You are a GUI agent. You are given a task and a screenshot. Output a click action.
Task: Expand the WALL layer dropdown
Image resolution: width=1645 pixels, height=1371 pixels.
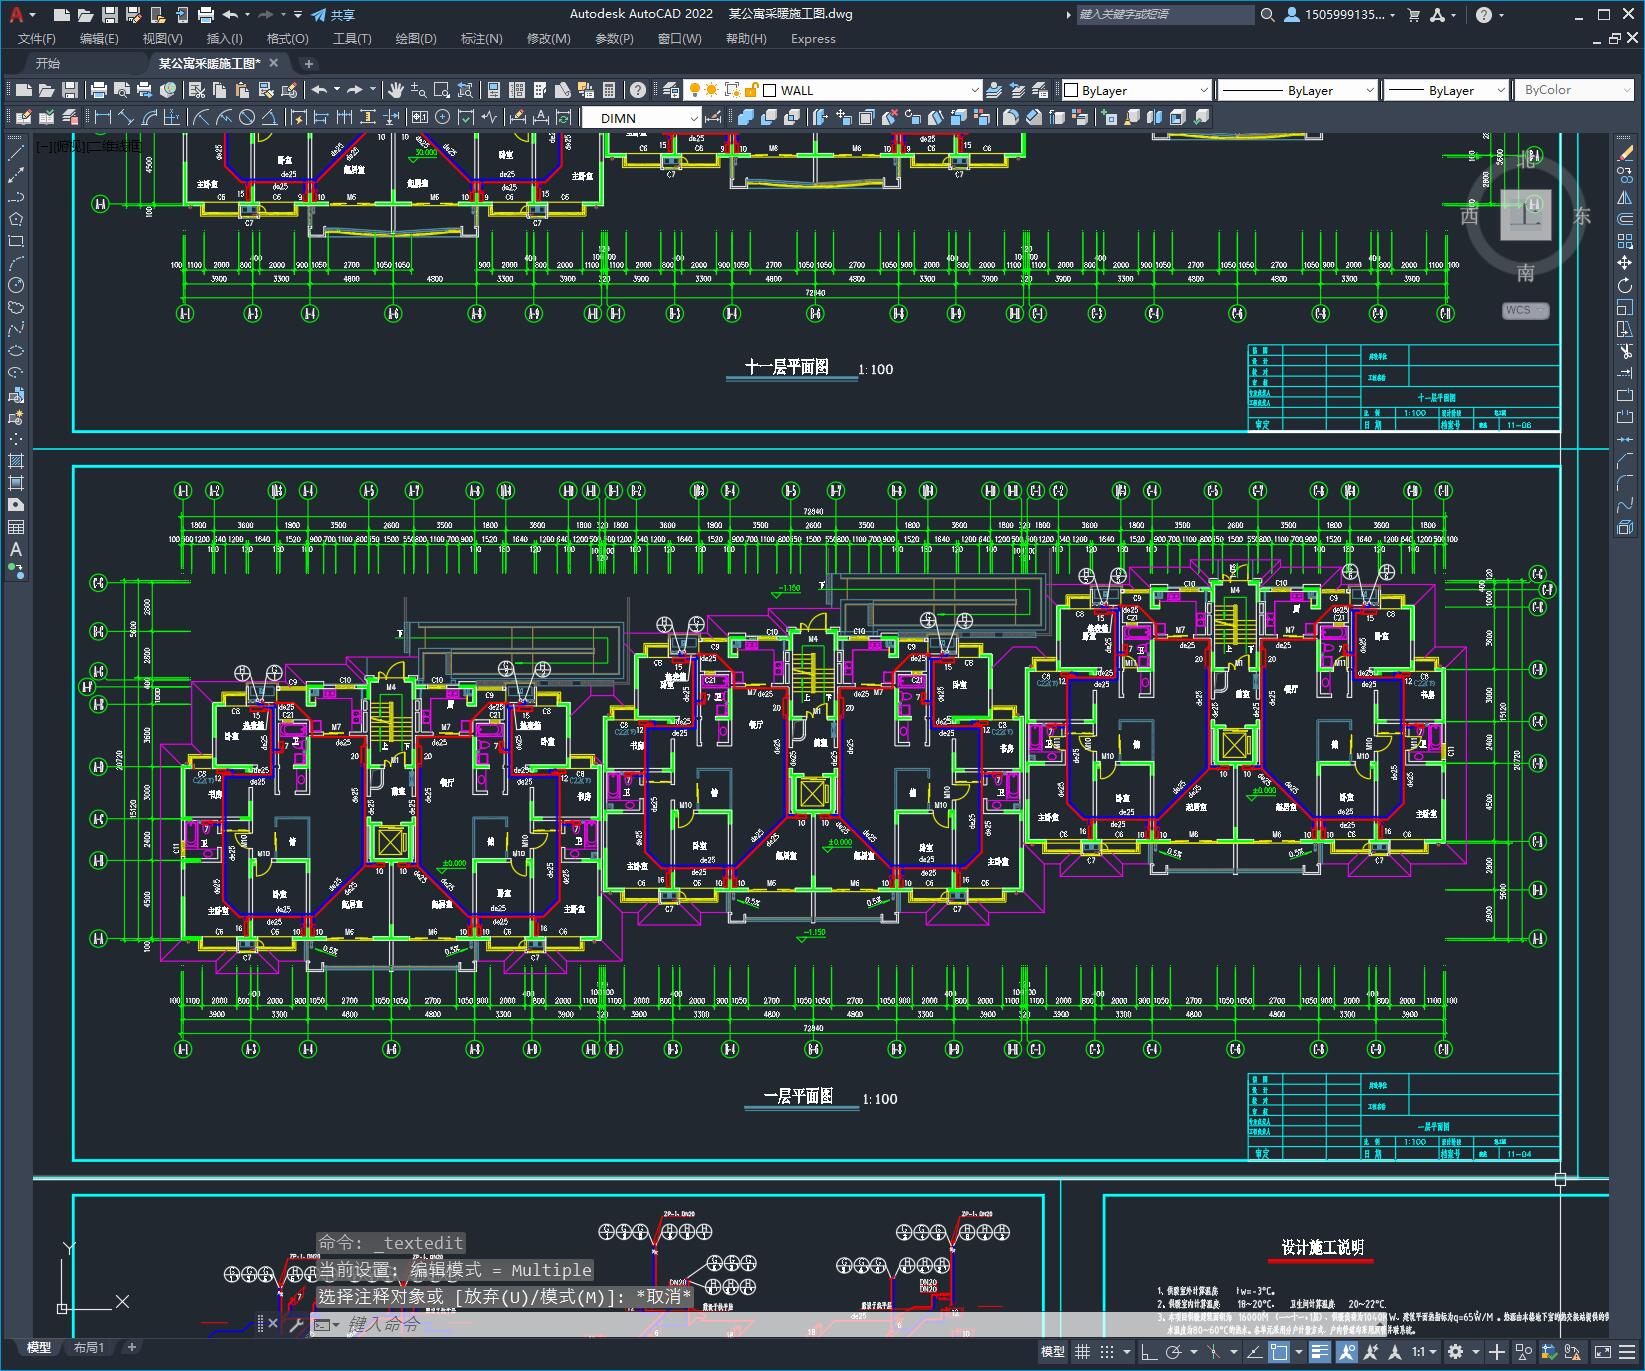coord(975,90)
